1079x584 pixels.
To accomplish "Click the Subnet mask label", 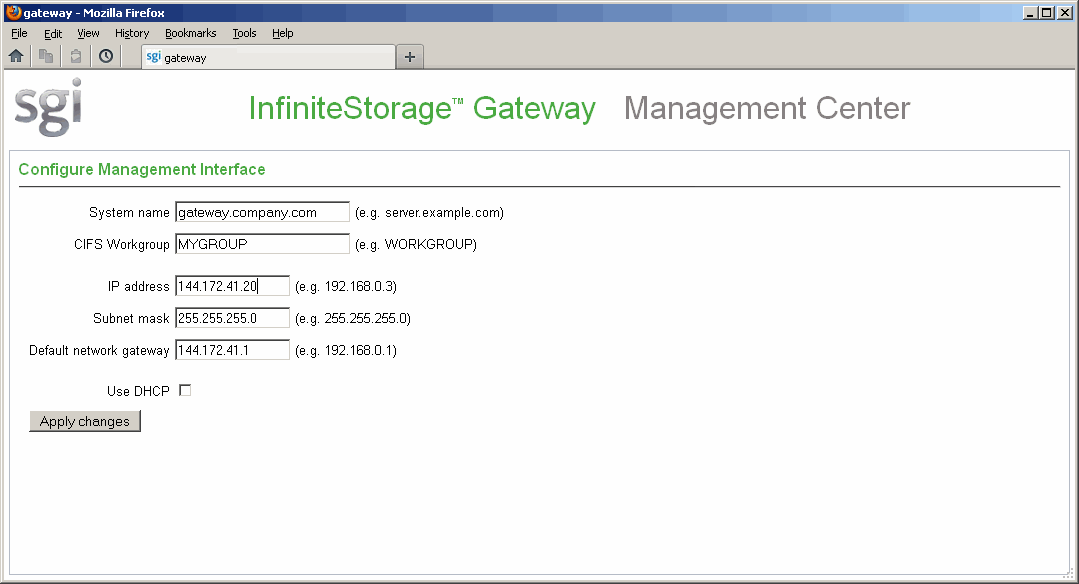I will tap(131, 318).
